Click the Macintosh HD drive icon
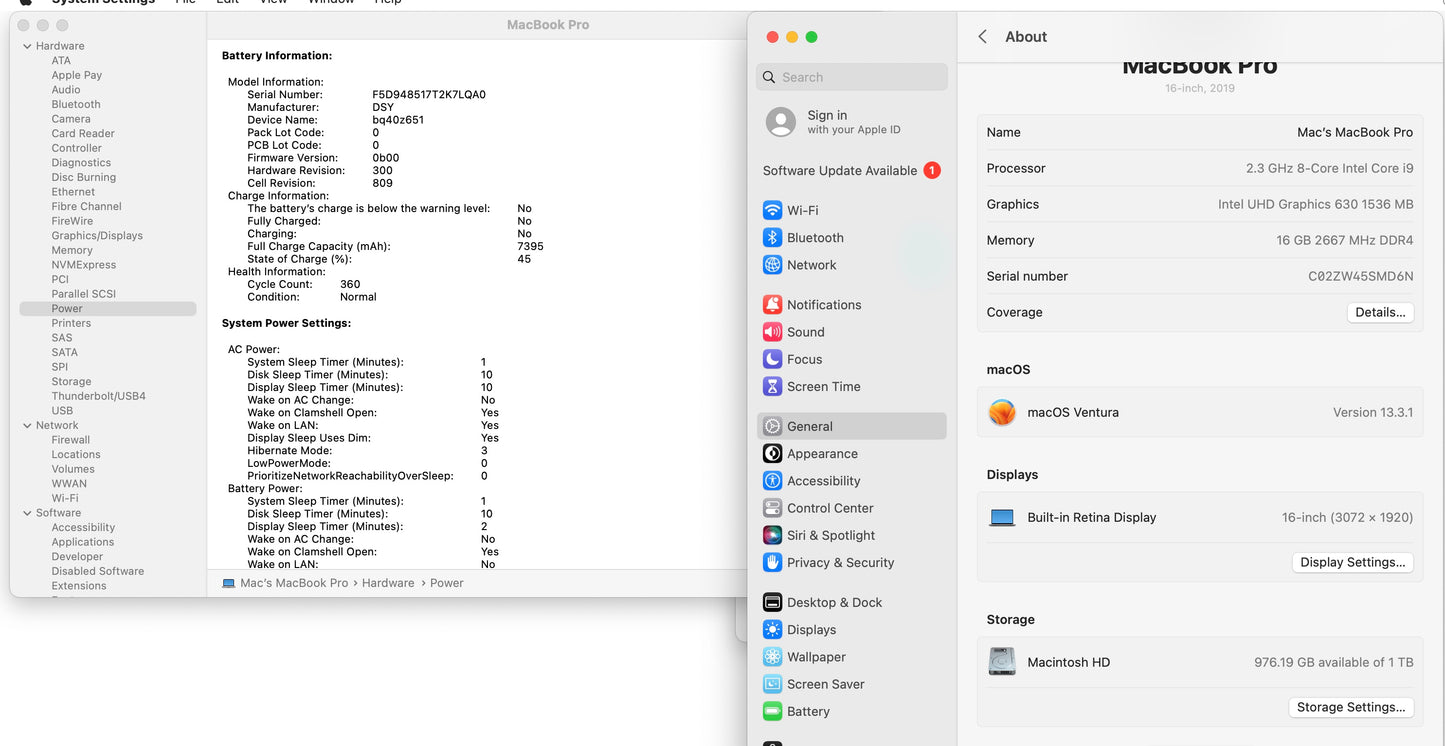The height and width of the screenshot is (746, 1445). click(1002, 662)
